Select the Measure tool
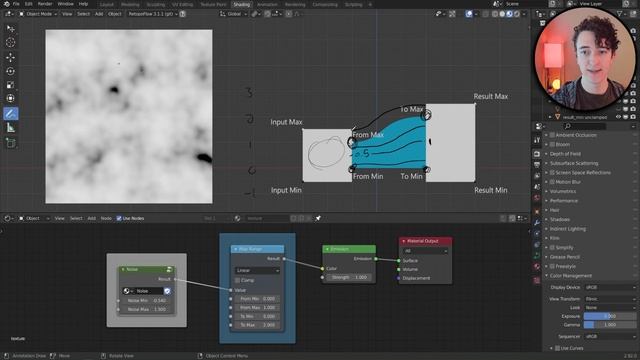This screenshot has width=640, height=360. point(11,128)
